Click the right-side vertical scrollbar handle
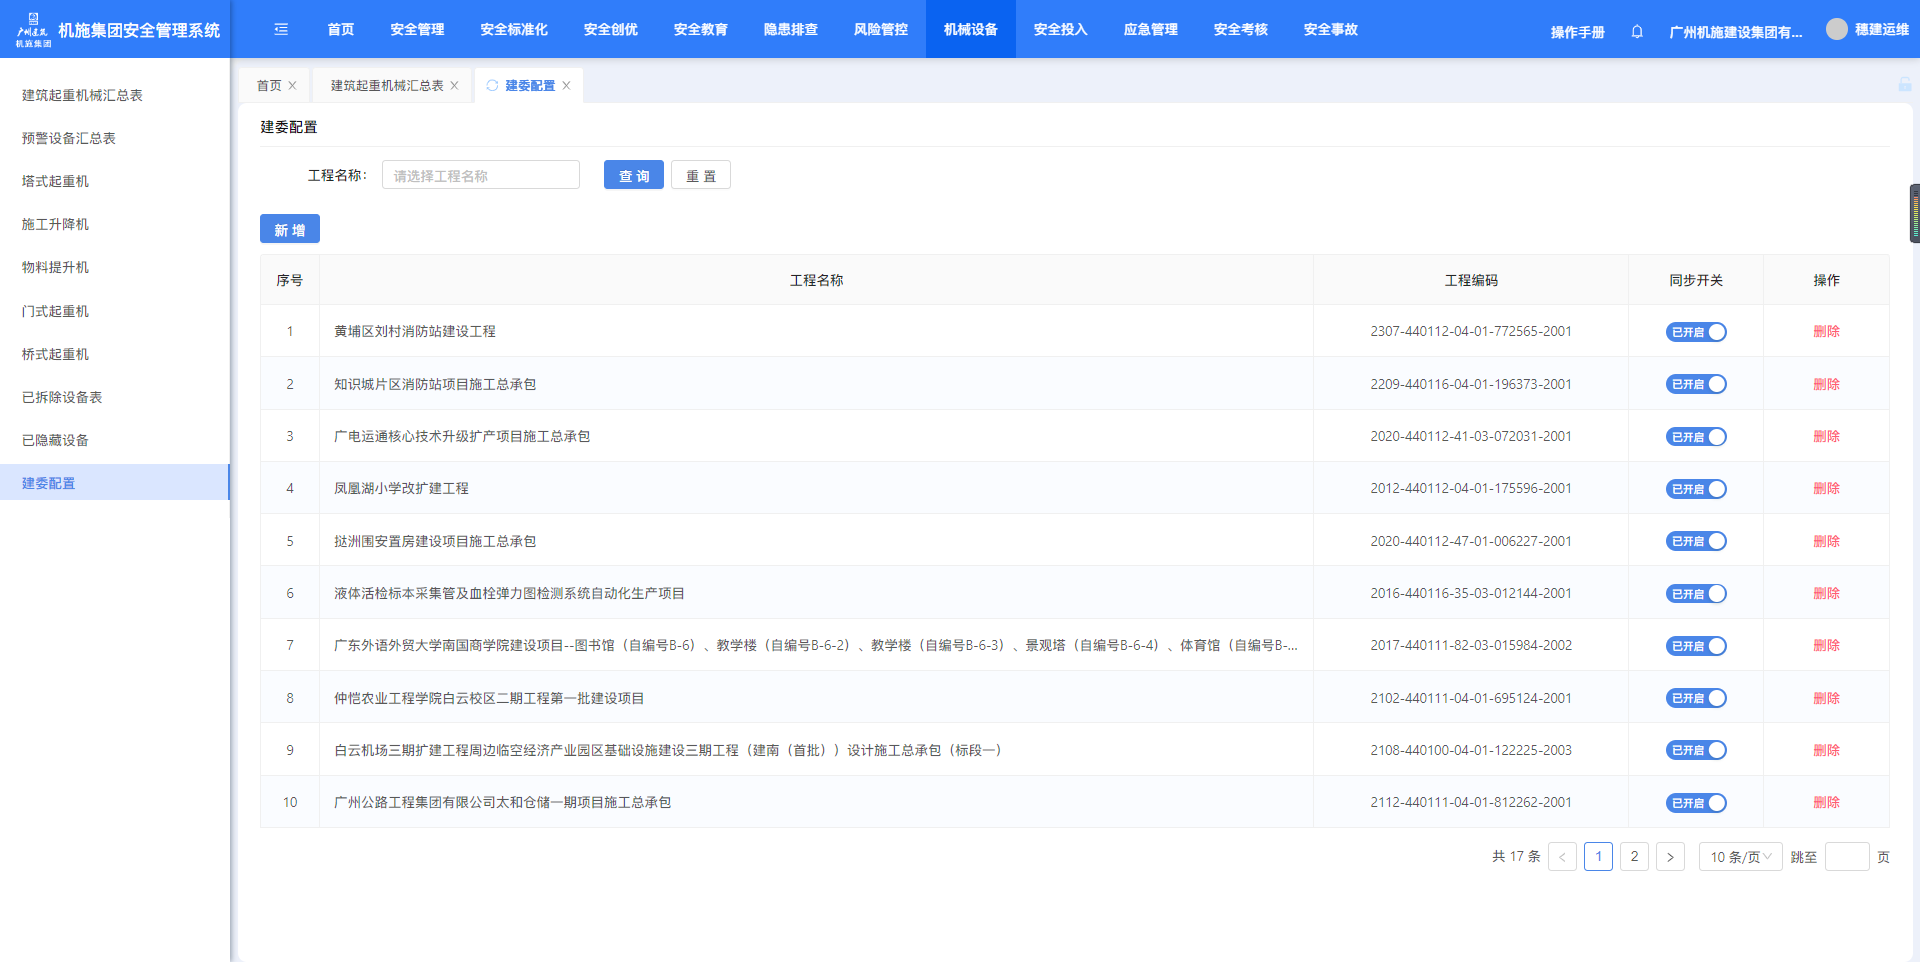Screen dimensions: 1920x962 click(1914, 214)
